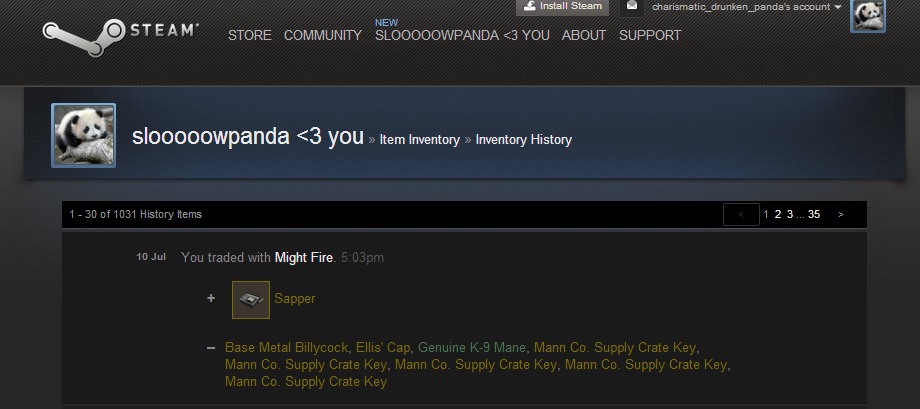Go to history page 2
Screen dimensions: 920x409
777,215
